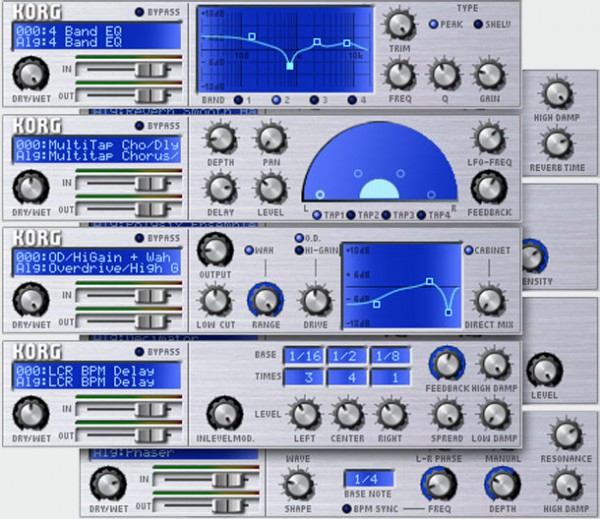600x519 pixels.
Task: Click the TRIM knob in 4 Band EQ
Action: pos(399,25)
